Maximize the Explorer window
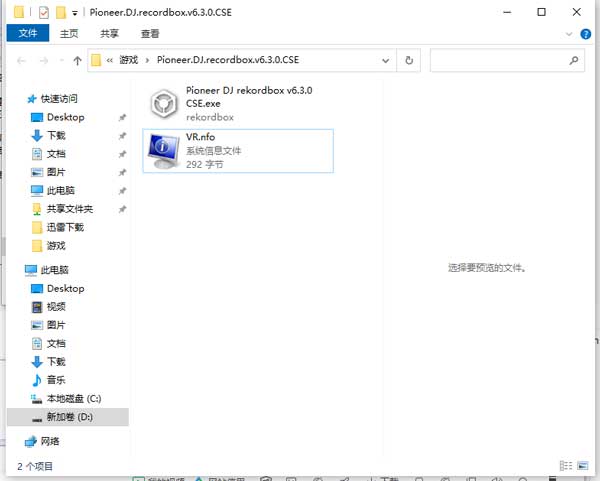Screen dimensions: 600x481 541,12
